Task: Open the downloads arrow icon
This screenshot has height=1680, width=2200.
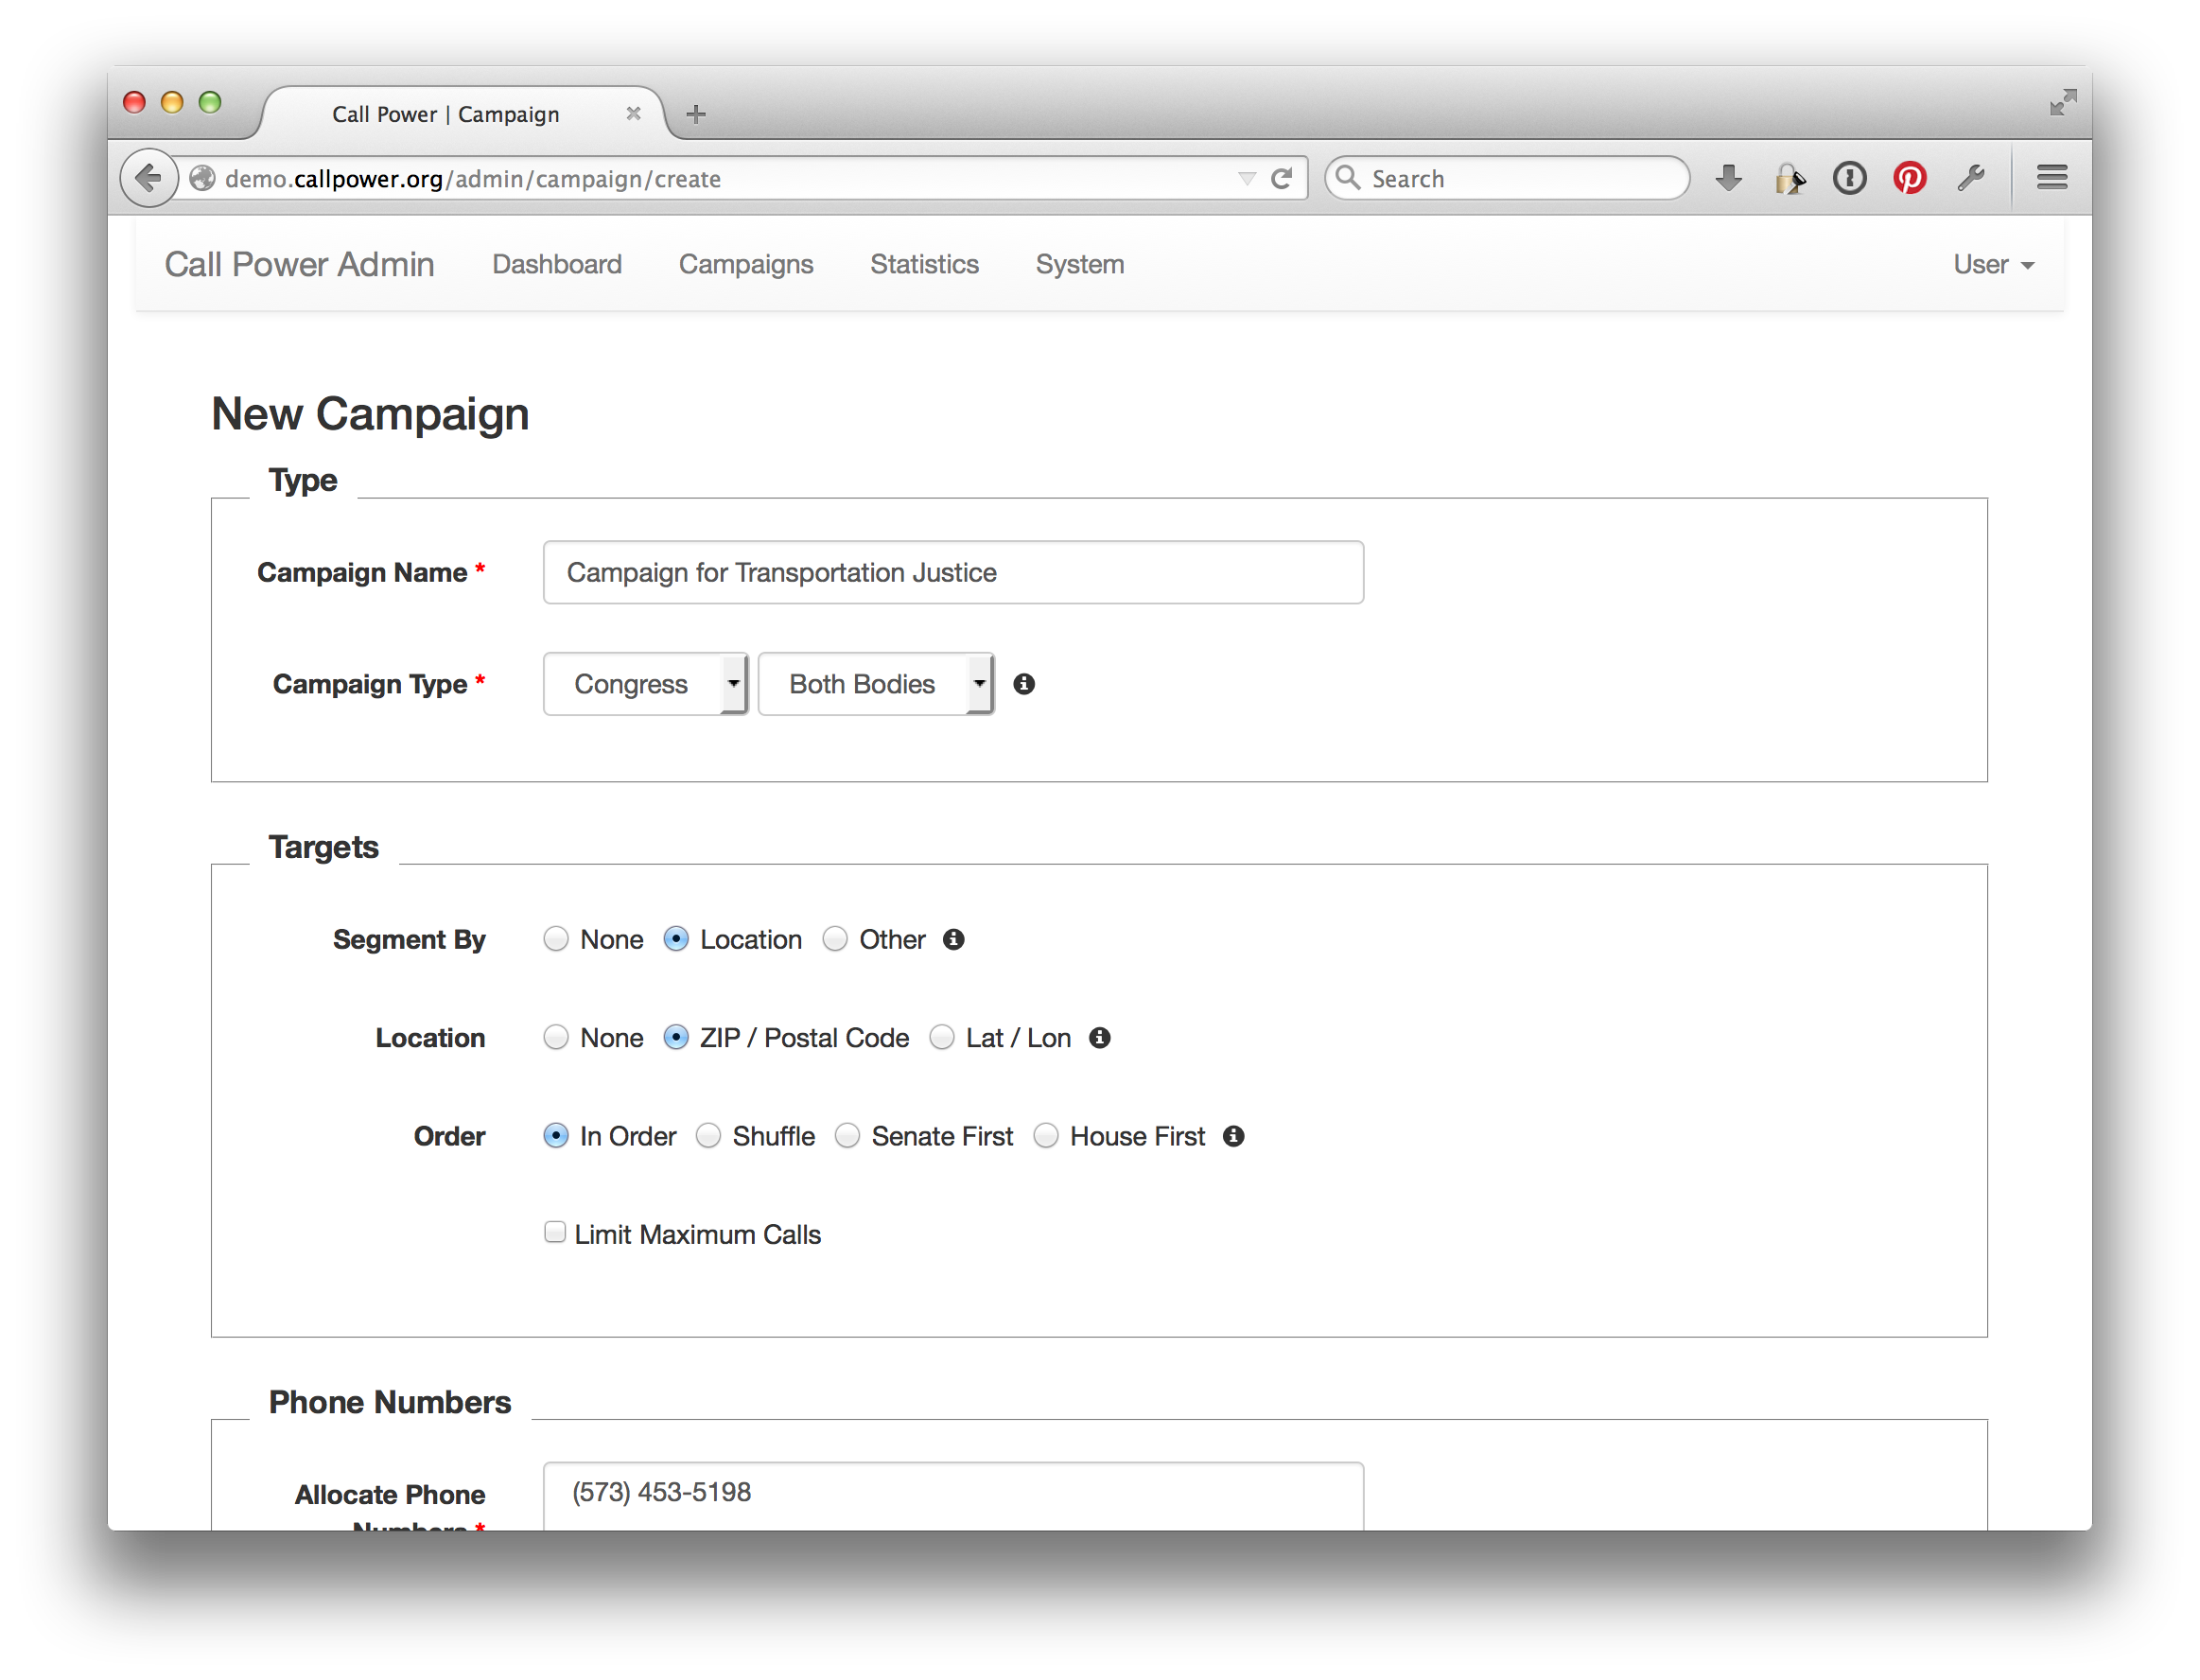Action: point(1728,179)
